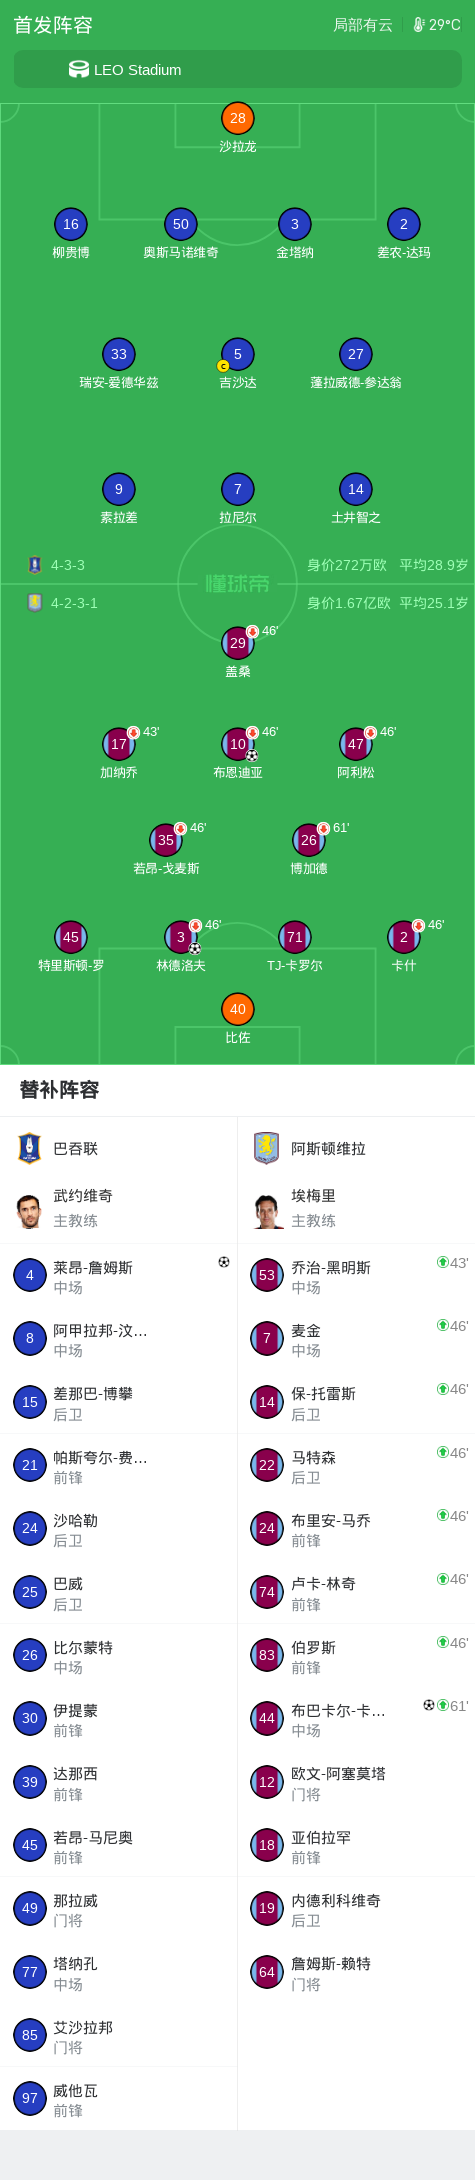Open 阿斯顿维拉 team crest in substitutes
The height and width of the screenshot is (2180, 475).
(x=266, y=1148)
